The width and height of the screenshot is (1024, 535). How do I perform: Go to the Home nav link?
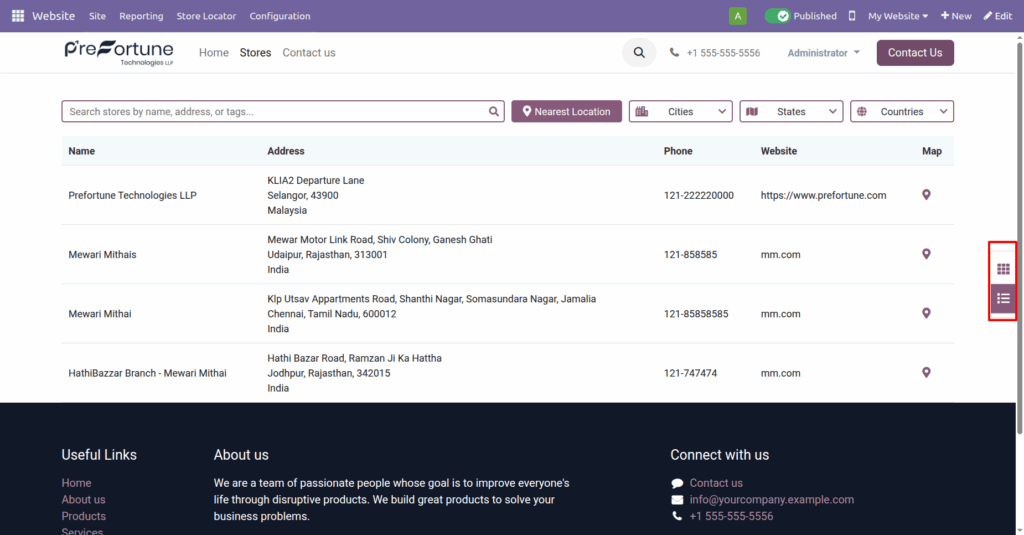[x=214, y=53]
